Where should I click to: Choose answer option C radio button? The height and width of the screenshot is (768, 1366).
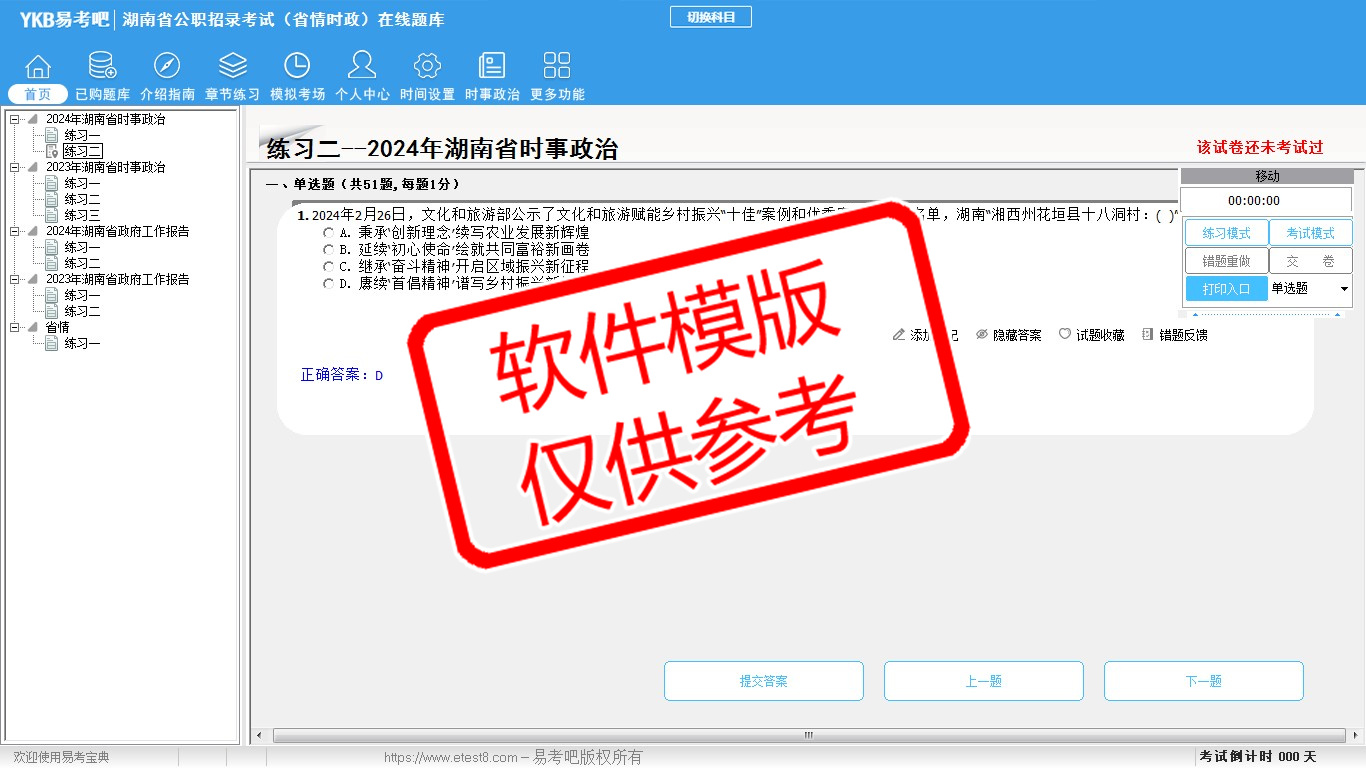pos(328,267)
